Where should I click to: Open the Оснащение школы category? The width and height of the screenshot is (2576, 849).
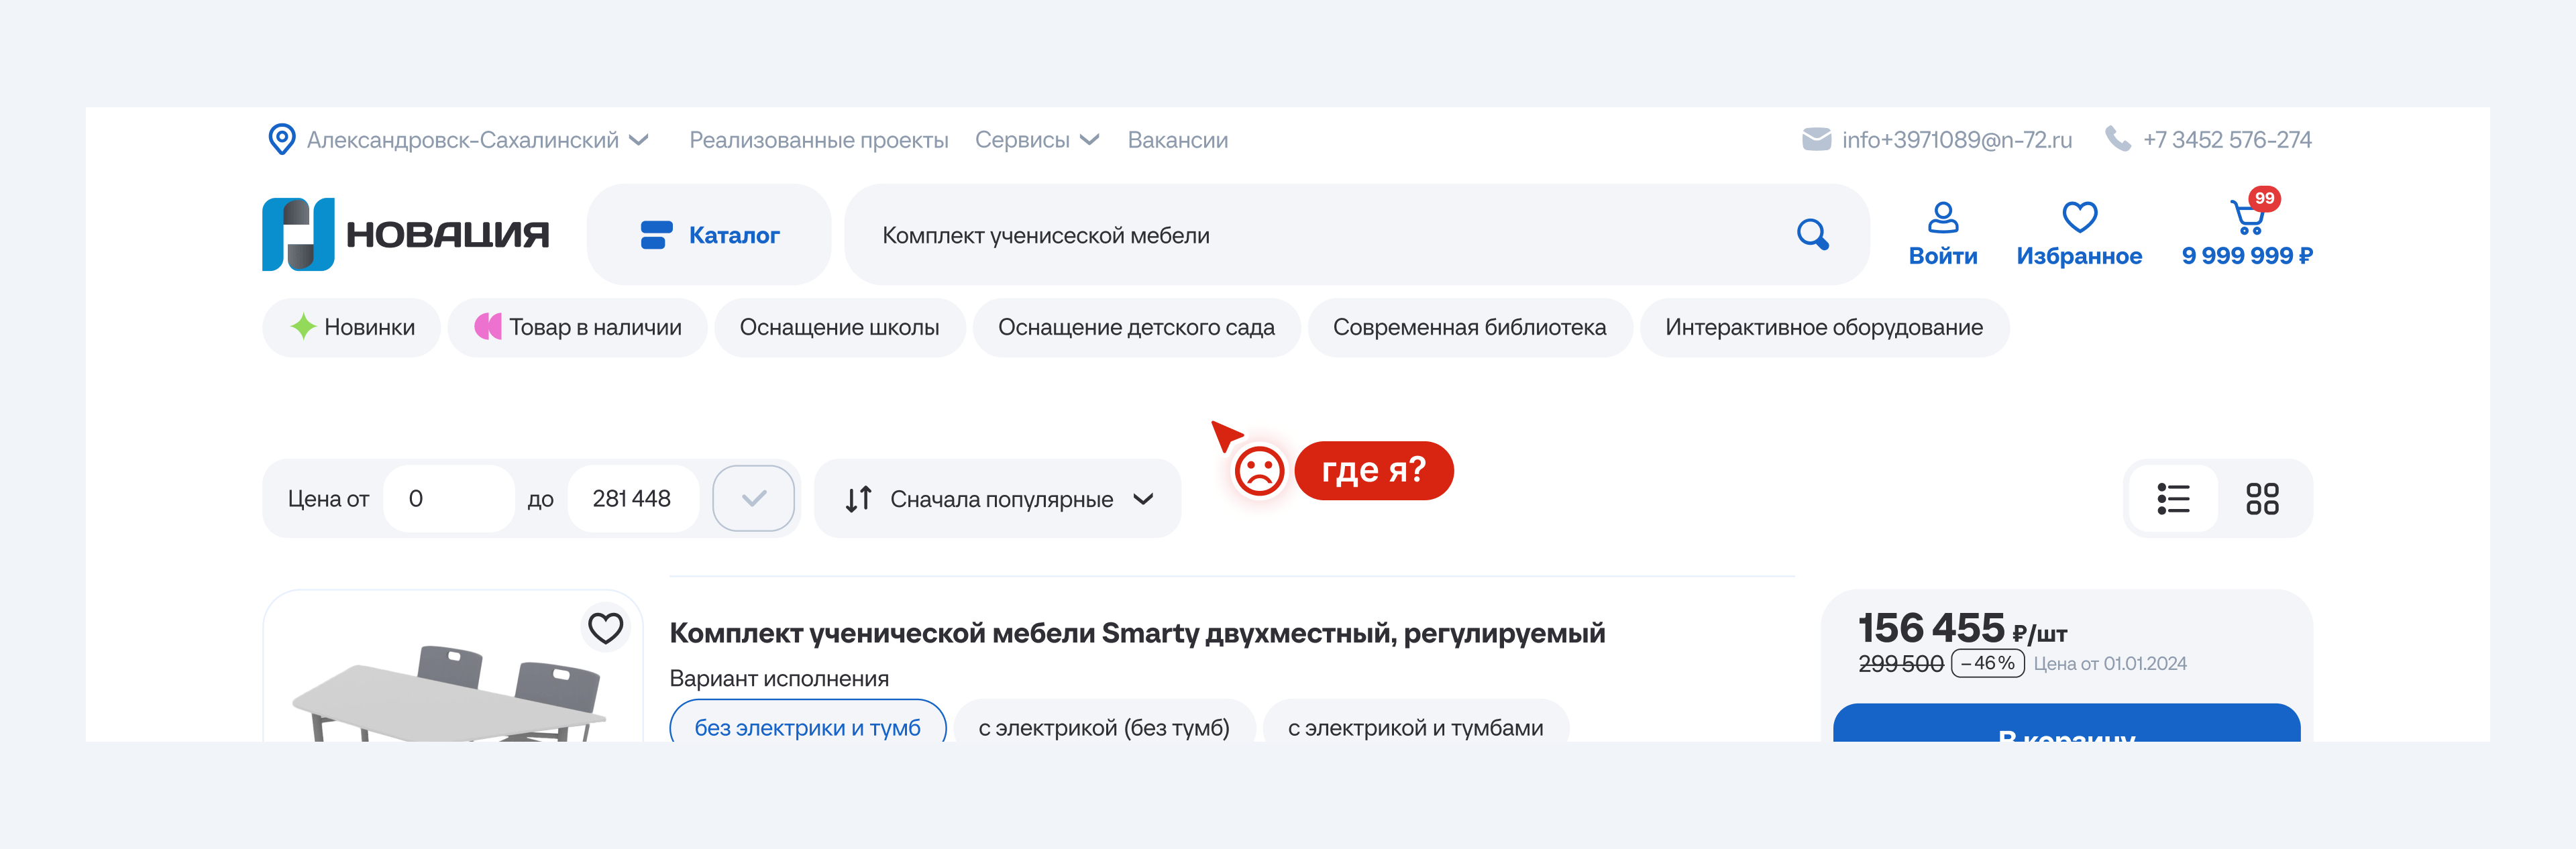tap(839, 327)
